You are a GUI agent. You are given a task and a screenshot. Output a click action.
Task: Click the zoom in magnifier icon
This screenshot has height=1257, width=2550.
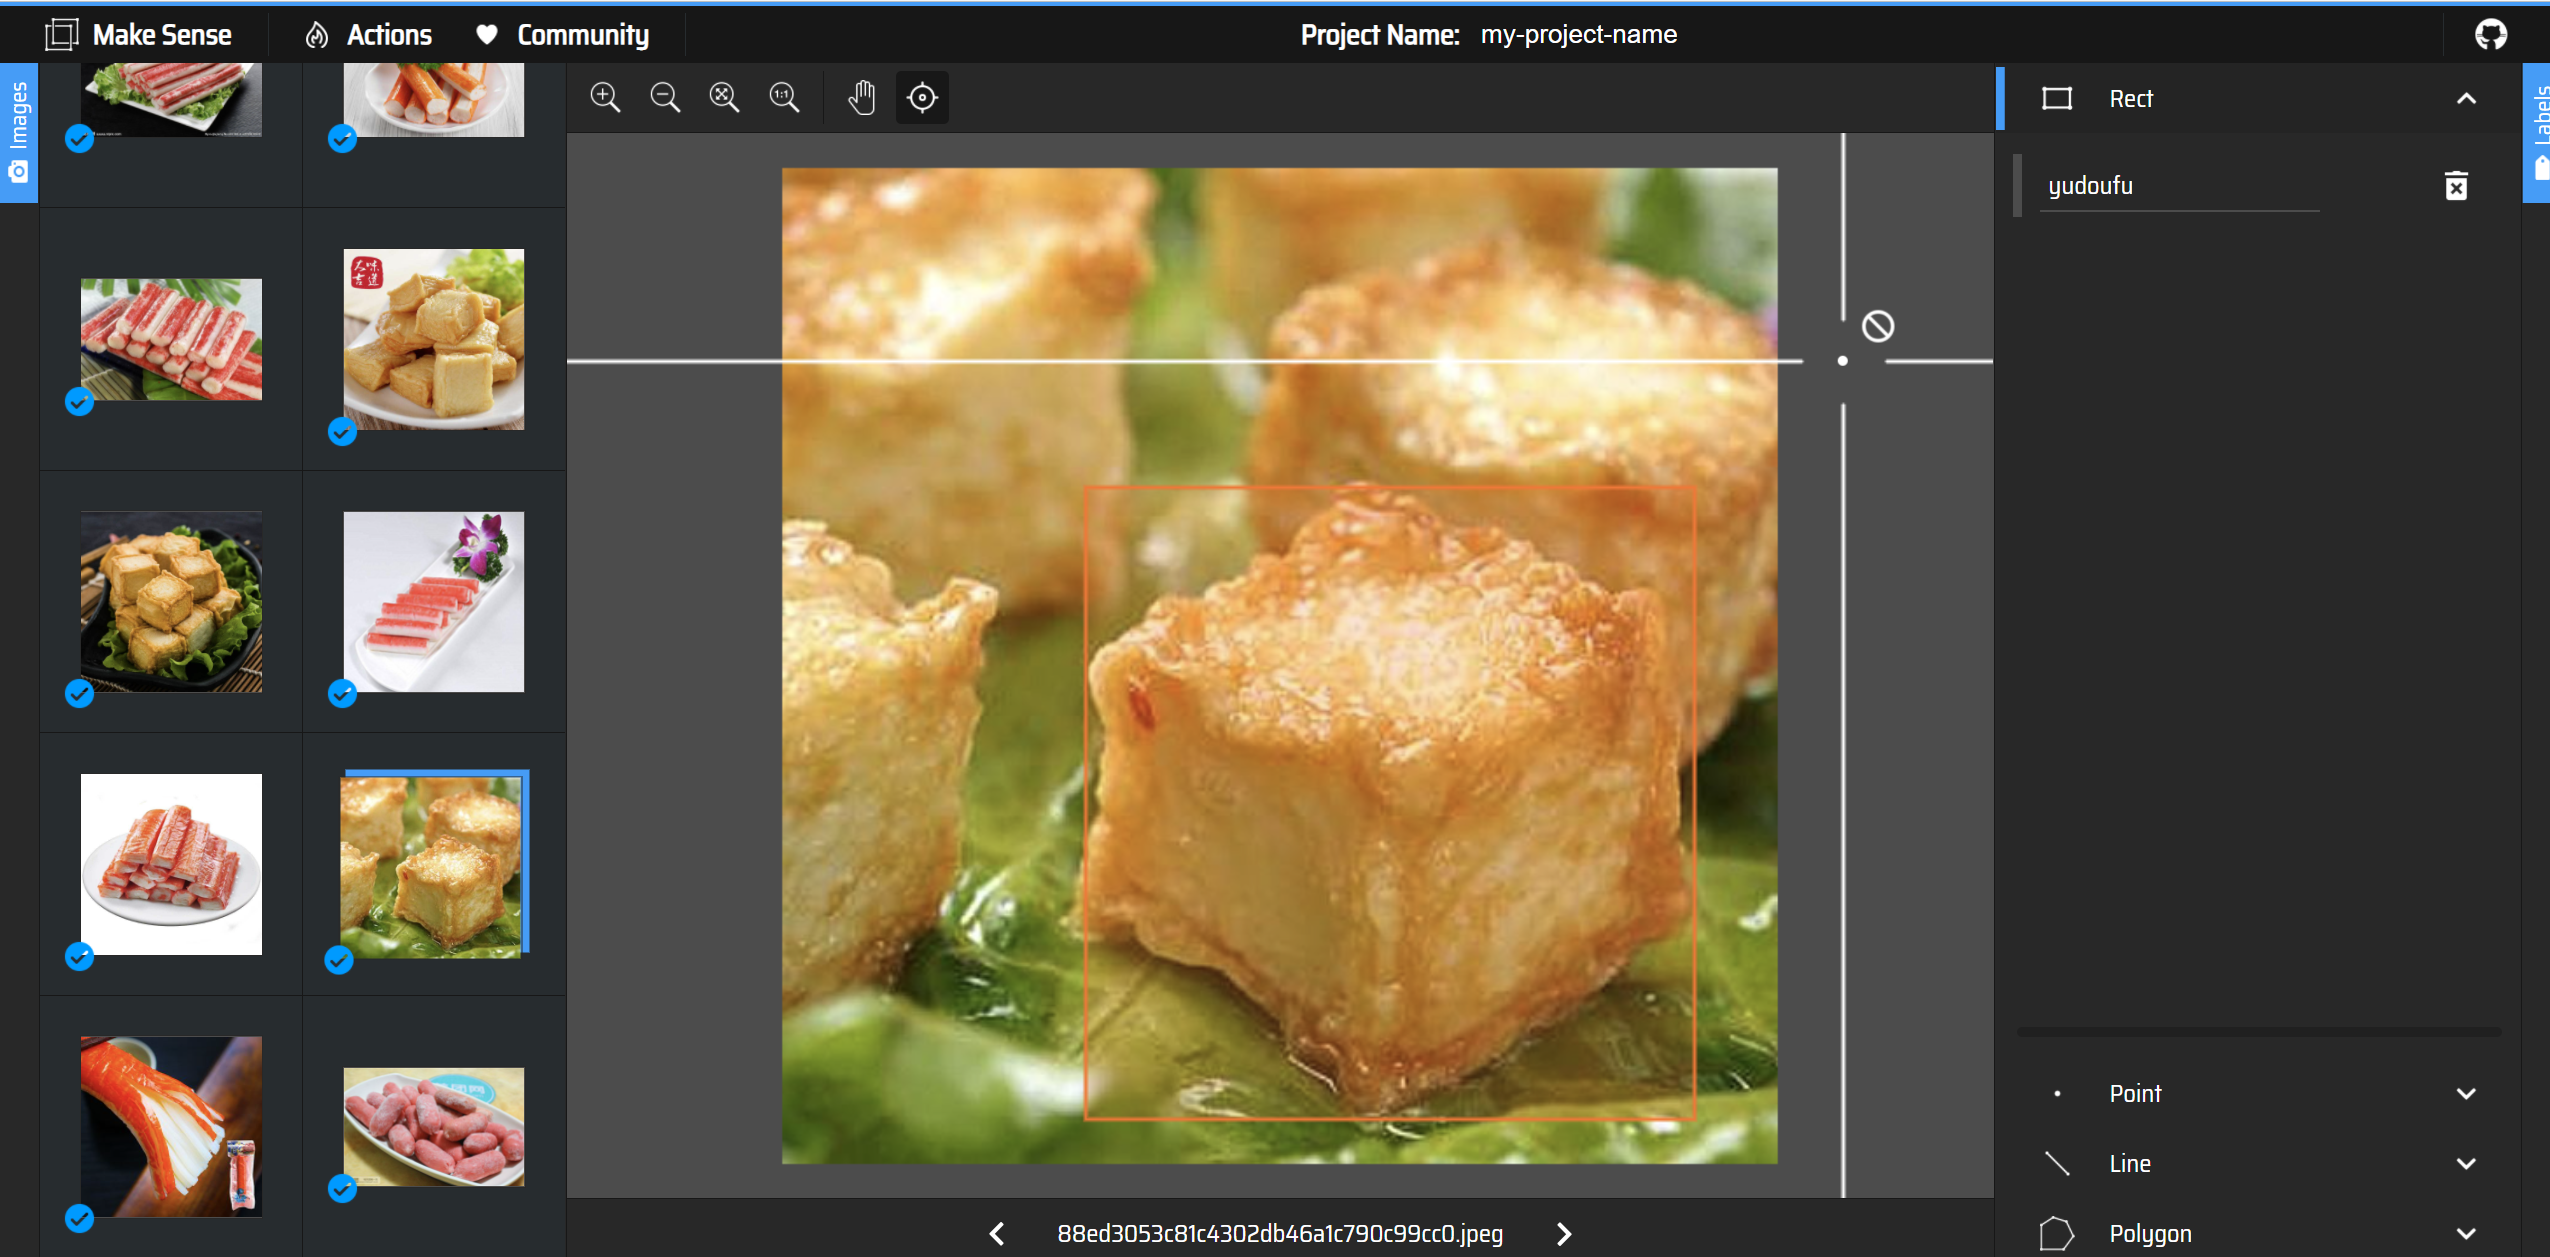coord(605,97)
